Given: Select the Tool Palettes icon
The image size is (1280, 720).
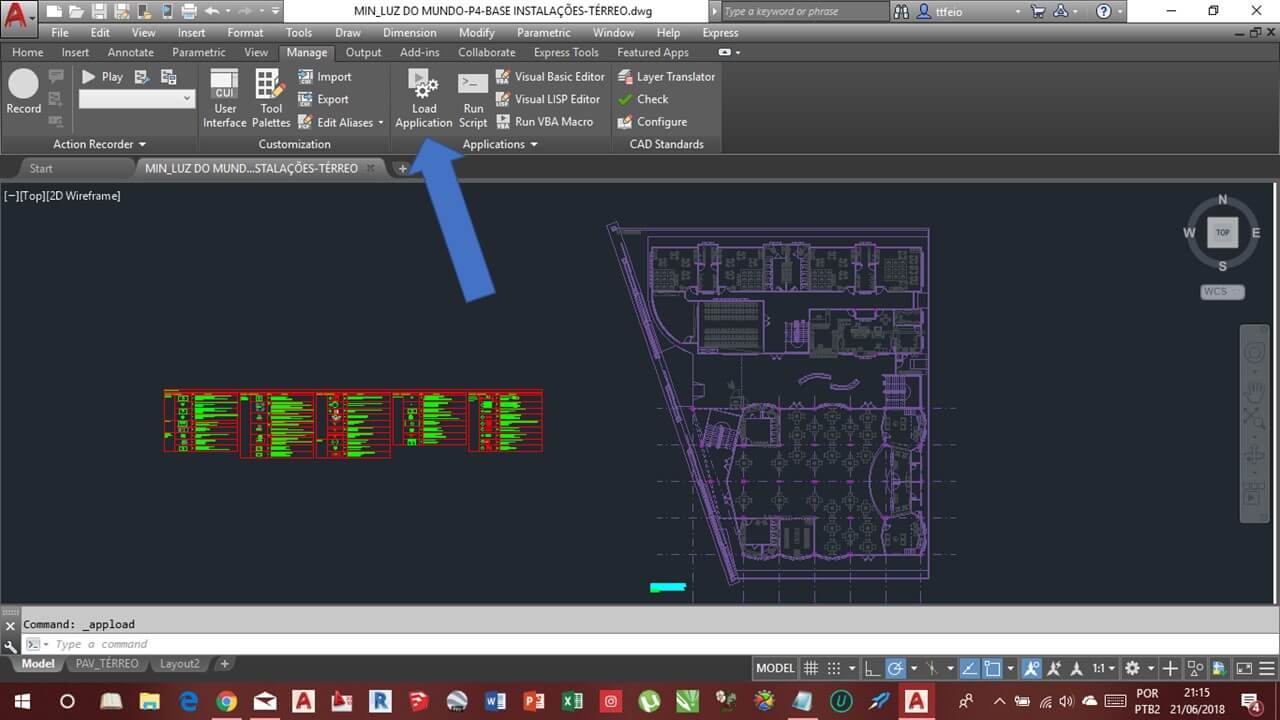Looking at the screenshot, I should coord(270,97).
